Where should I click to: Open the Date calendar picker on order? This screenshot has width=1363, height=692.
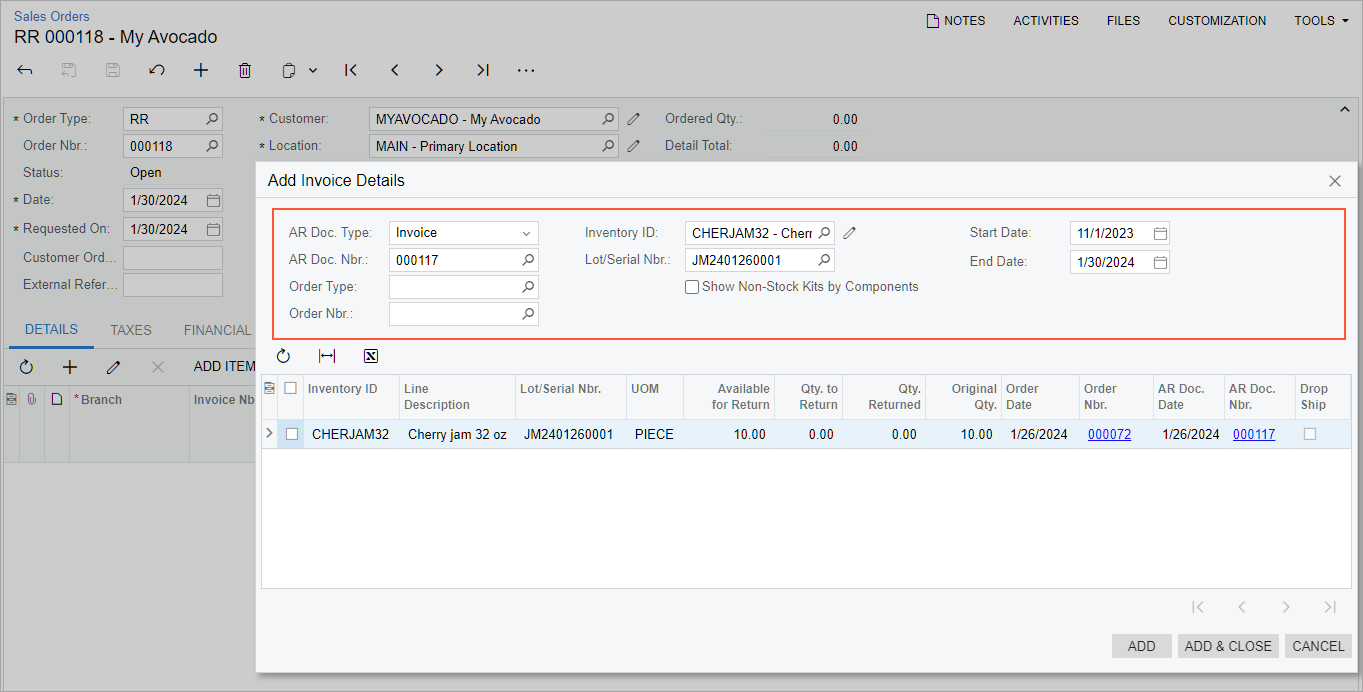click(x=213, y=200)
